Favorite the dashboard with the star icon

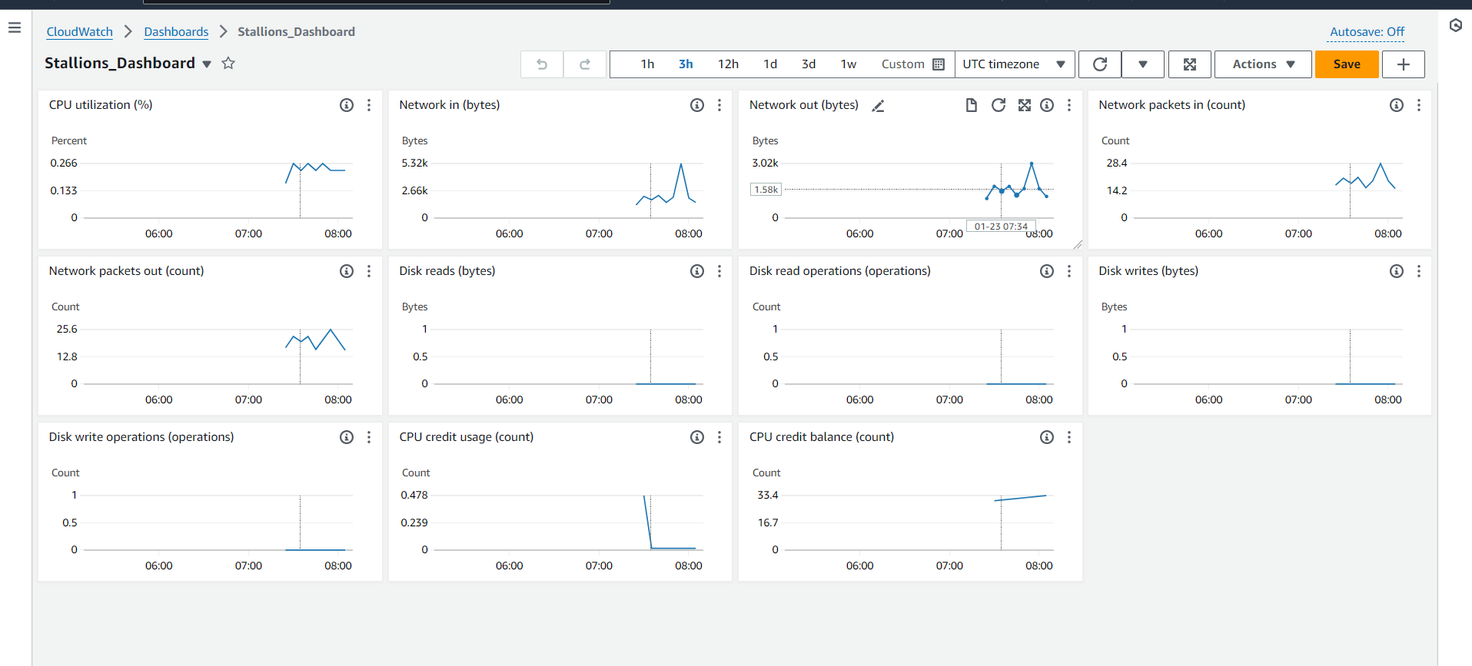(x=228, y=63)
